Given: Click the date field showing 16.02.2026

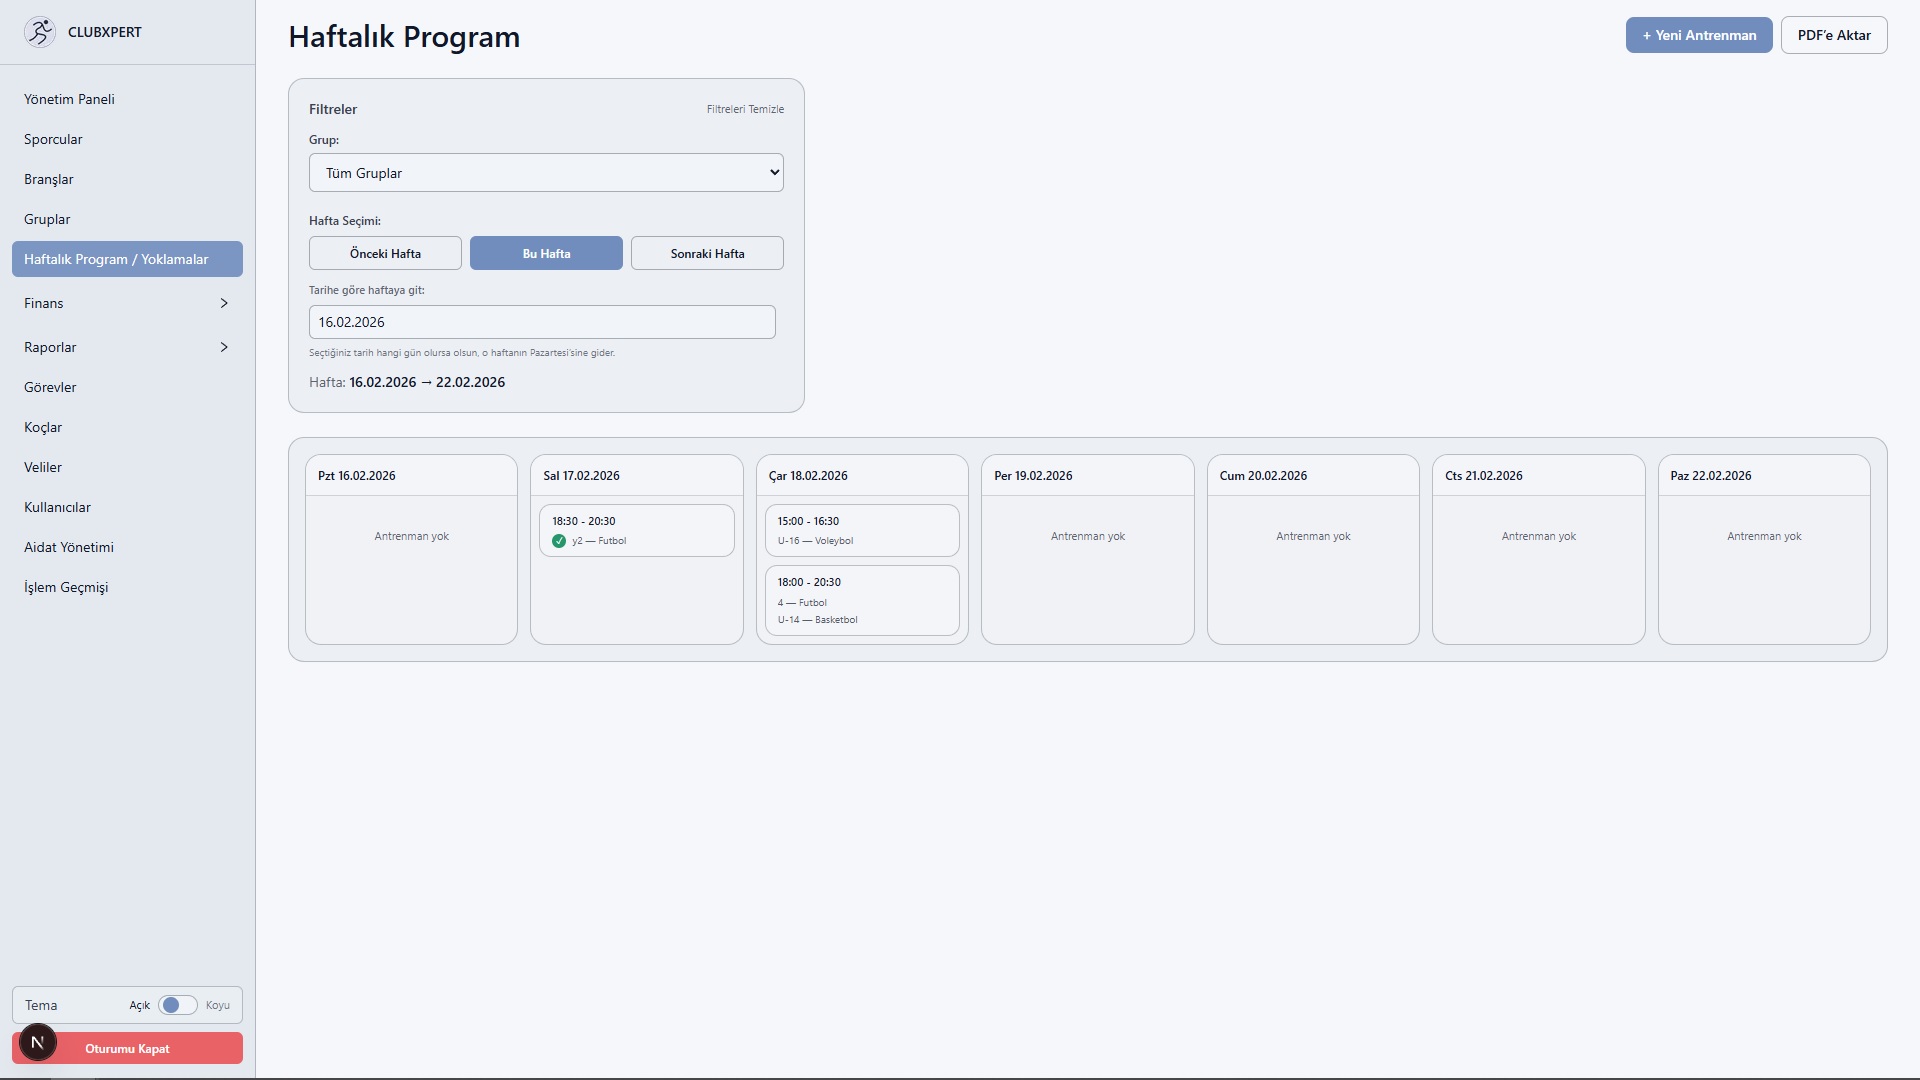Looking at the screenshot, I should 542,322.
